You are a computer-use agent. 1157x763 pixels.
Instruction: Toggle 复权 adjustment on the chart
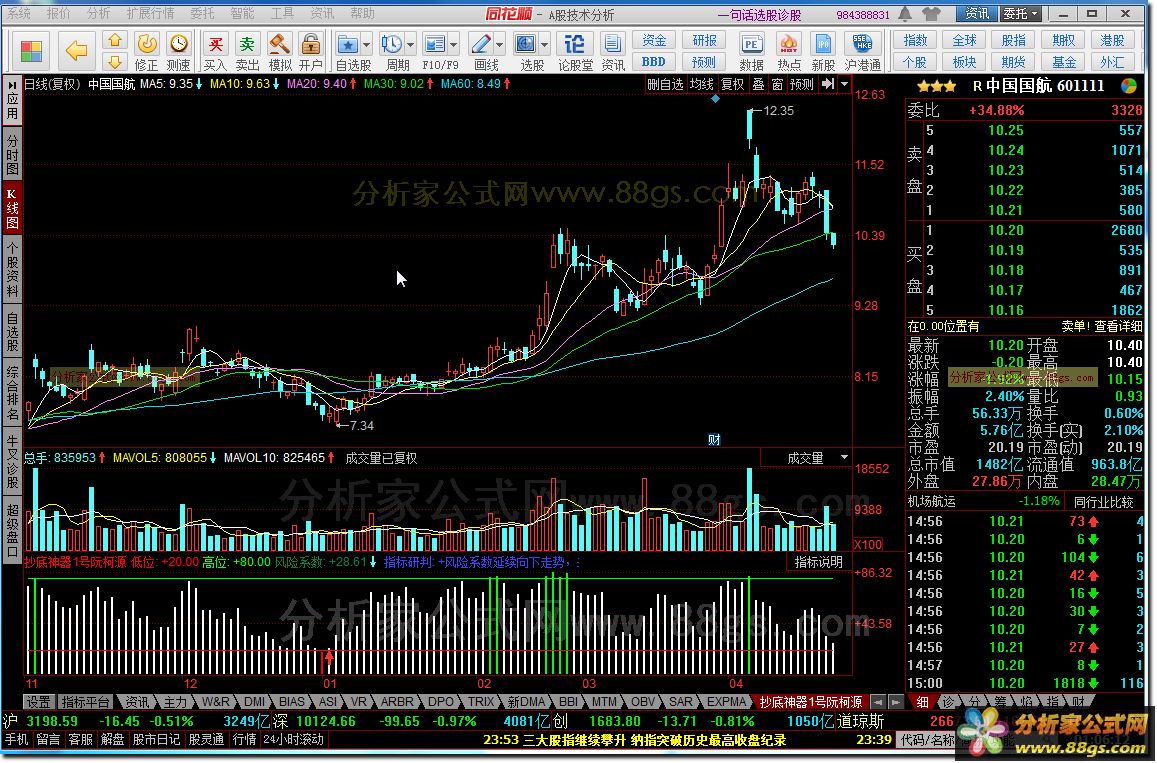pyautogui.click(x=732, y=85)
